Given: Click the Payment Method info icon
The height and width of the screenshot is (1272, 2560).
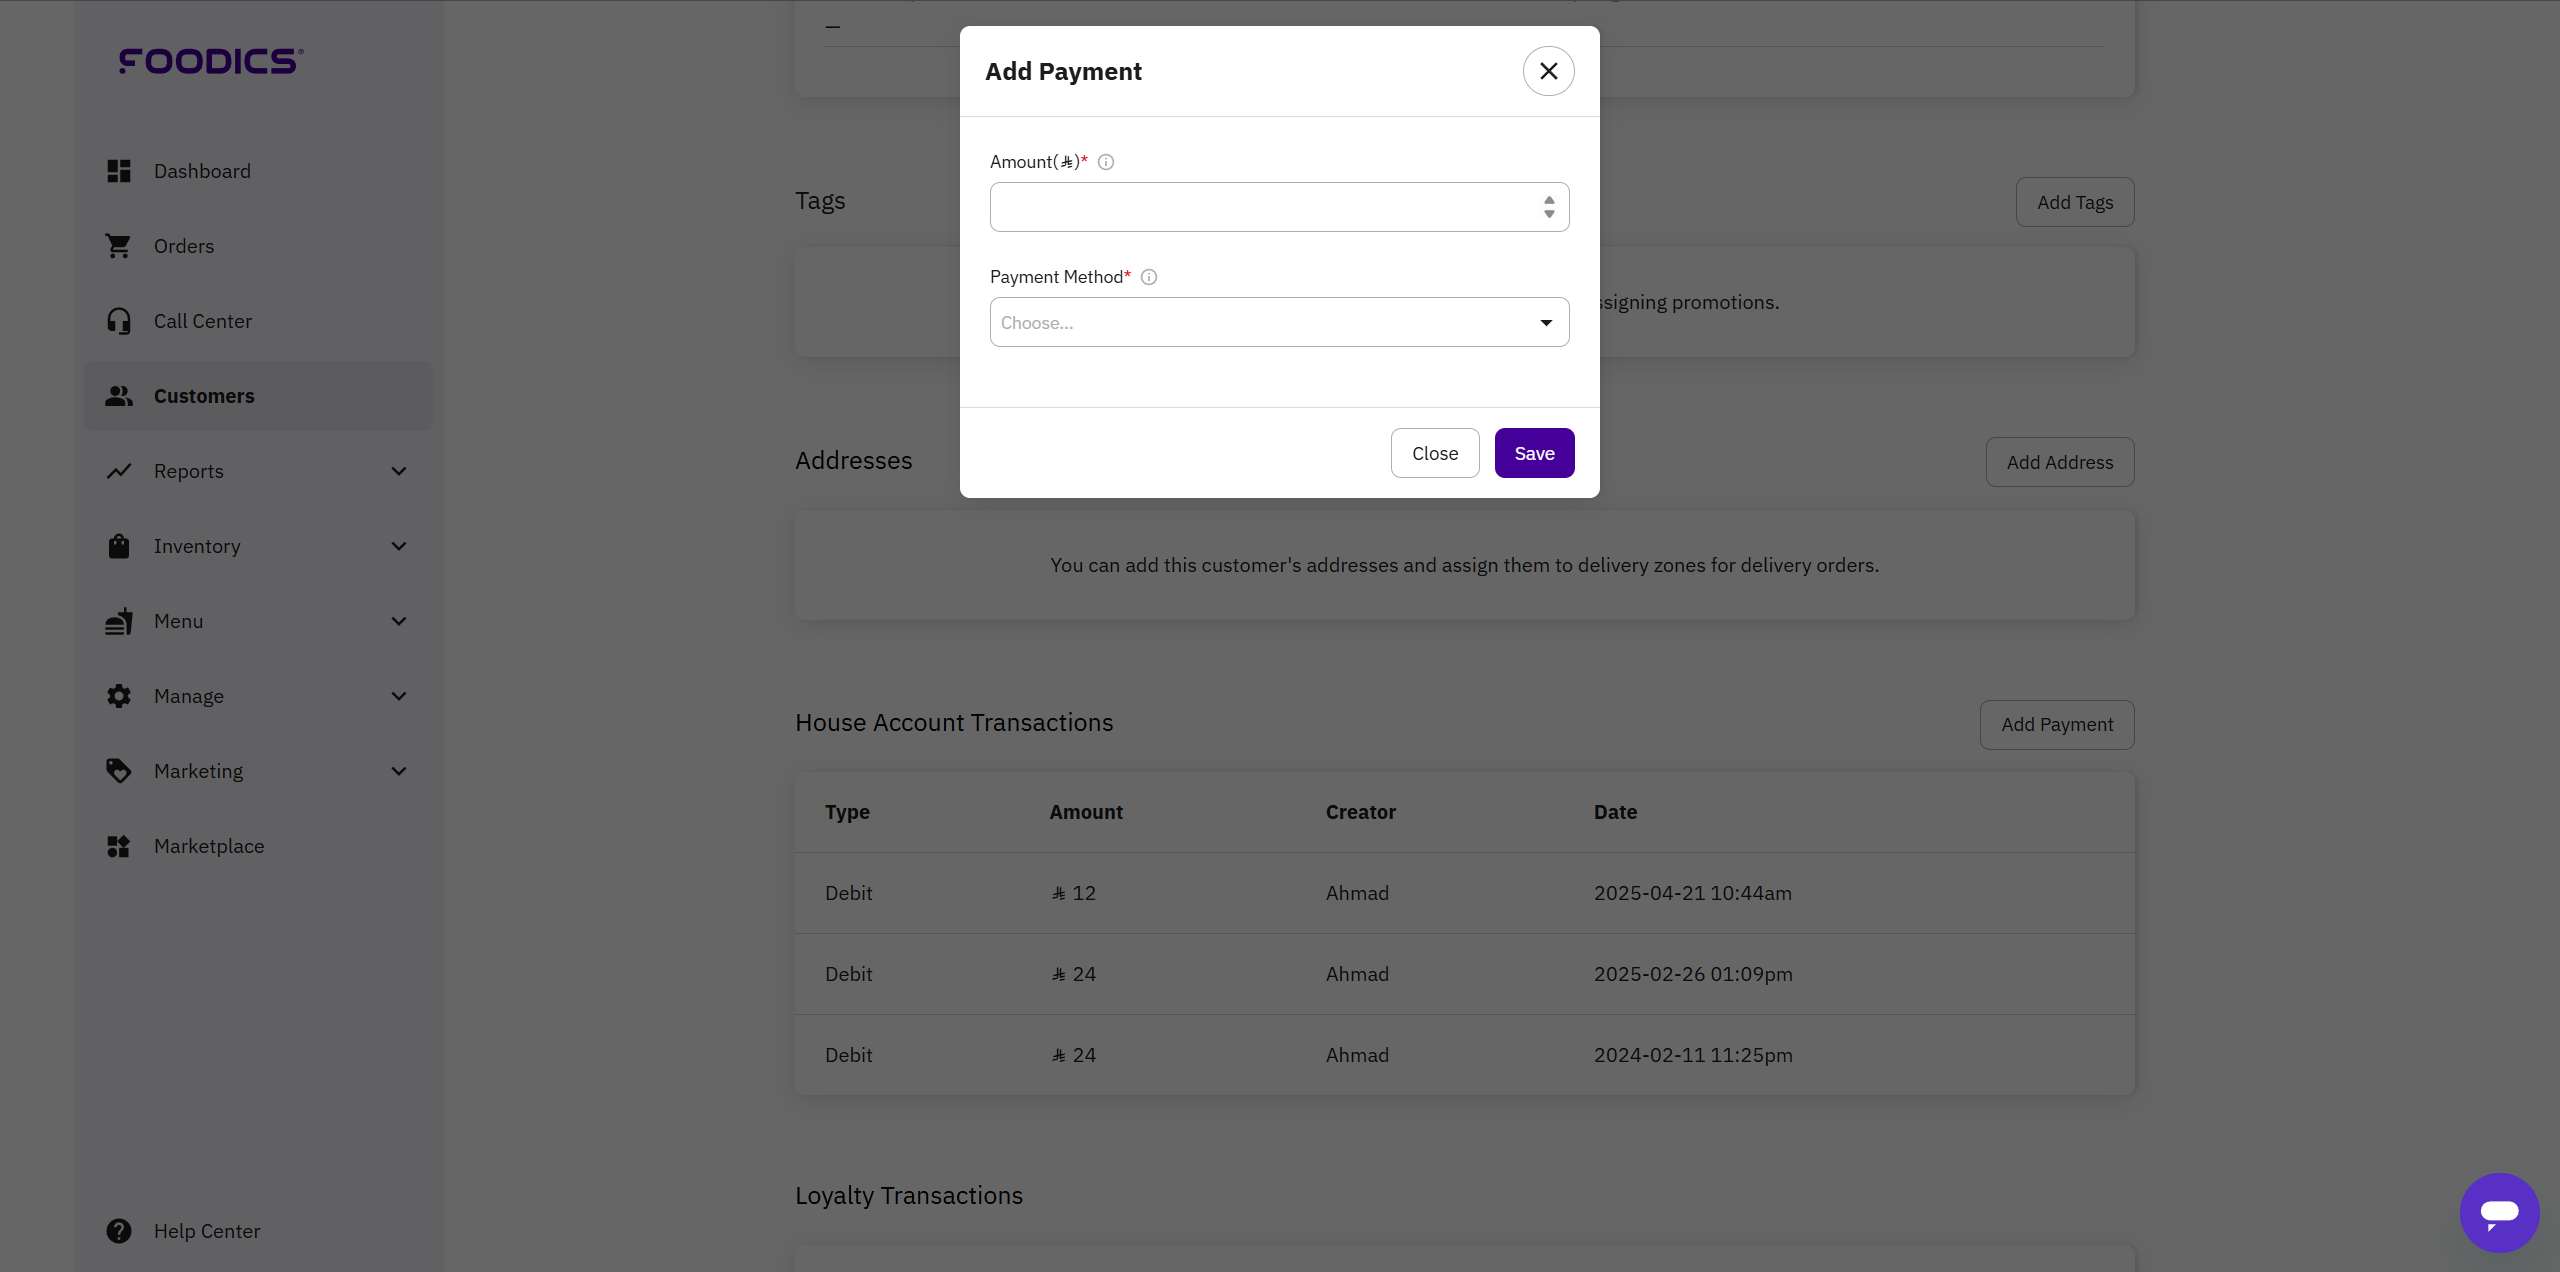Looking at the screenshot, I should [1149, 277].
